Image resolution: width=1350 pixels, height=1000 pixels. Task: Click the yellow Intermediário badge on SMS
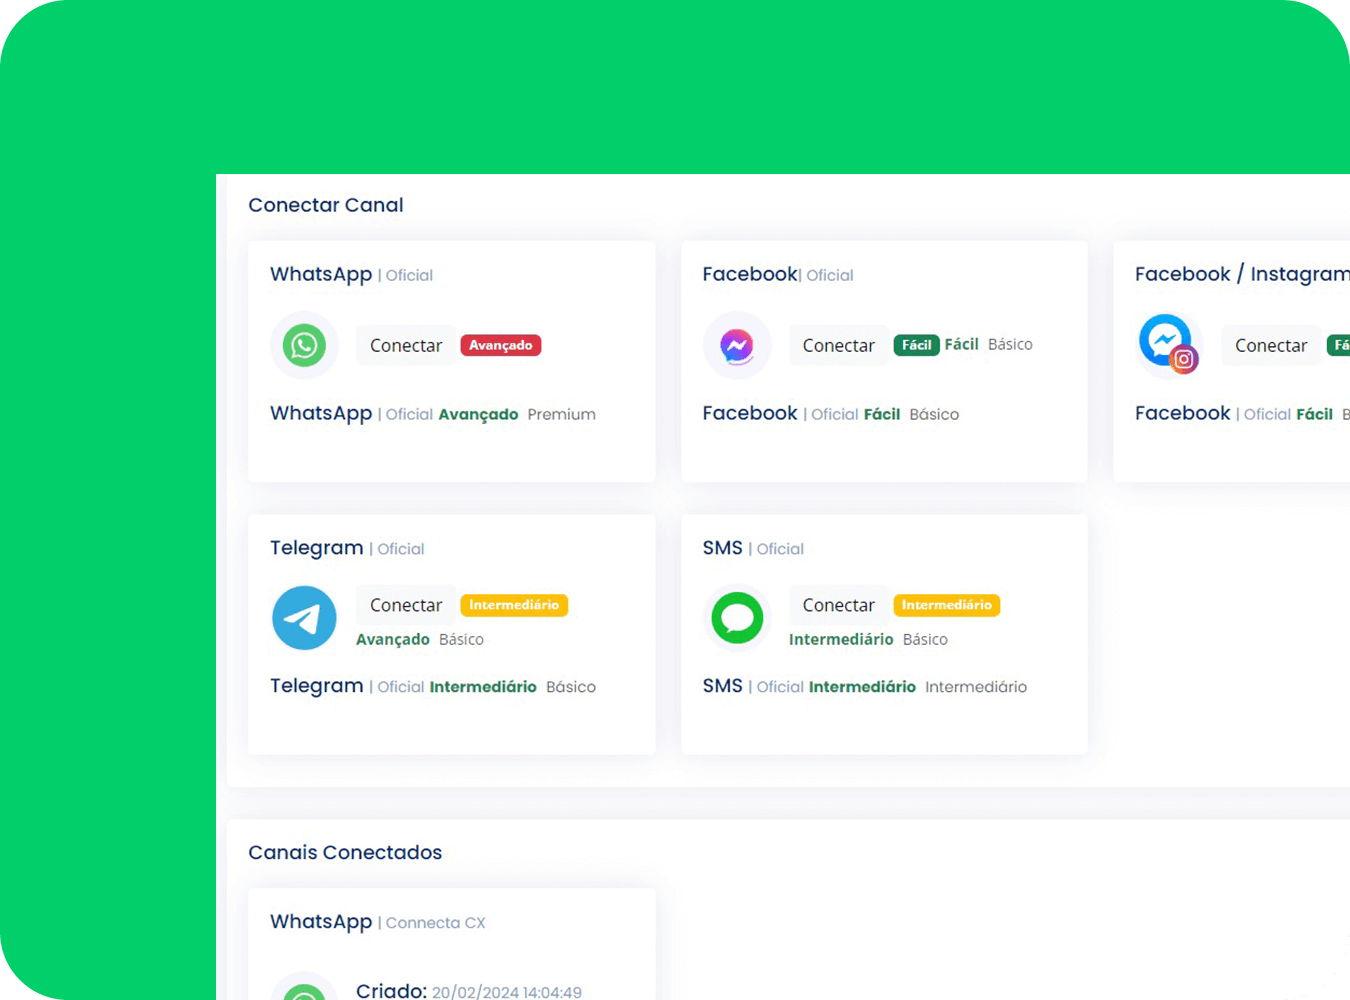pyautogui.click(x=946, y=605)
